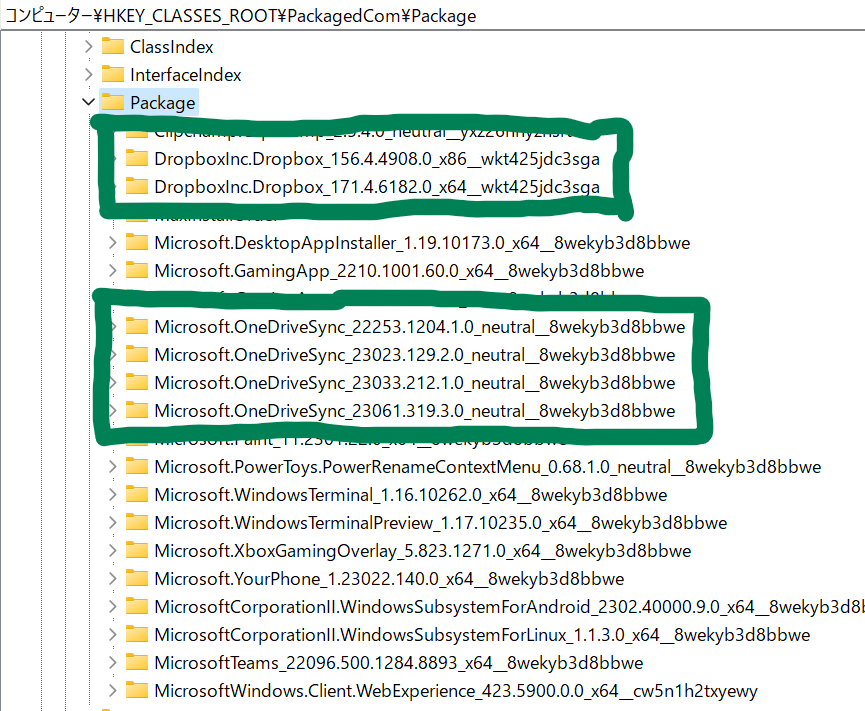Select the InterfaceIndex key name
This screenshot has width=865, height=711.
coord(185,75)
